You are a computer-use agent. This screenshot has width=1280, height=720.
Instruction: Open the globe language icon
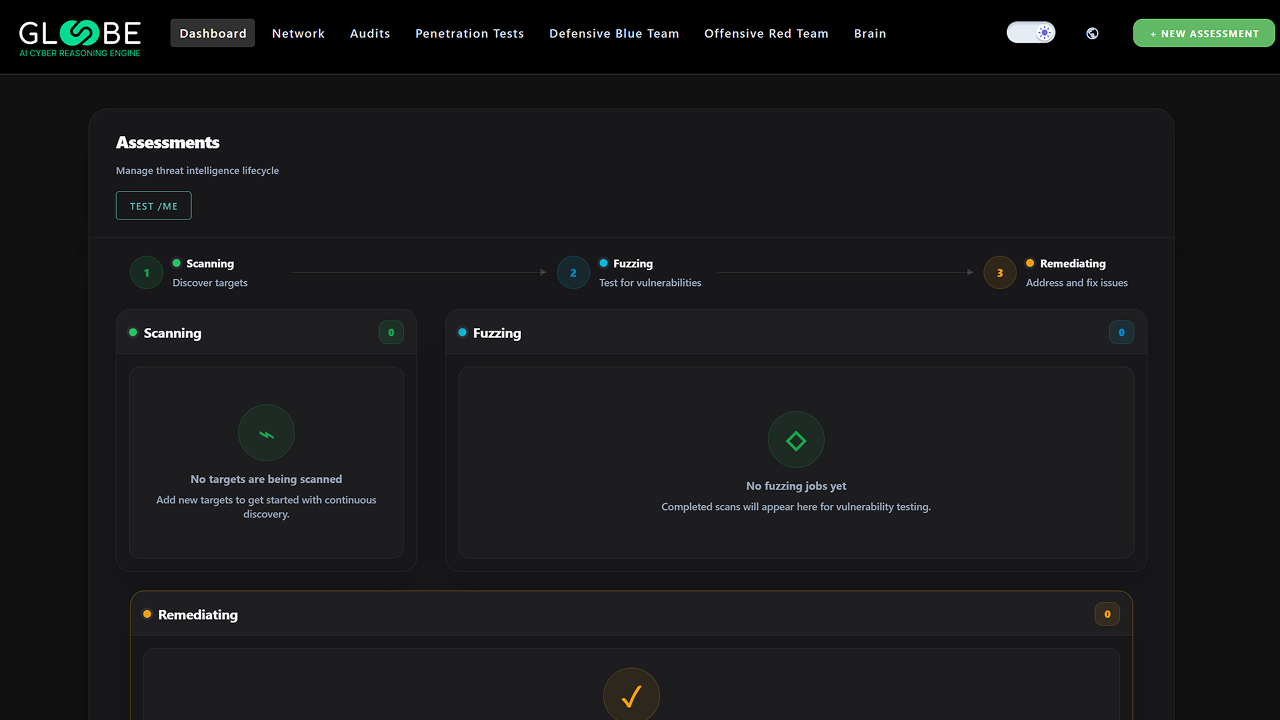1092,33
